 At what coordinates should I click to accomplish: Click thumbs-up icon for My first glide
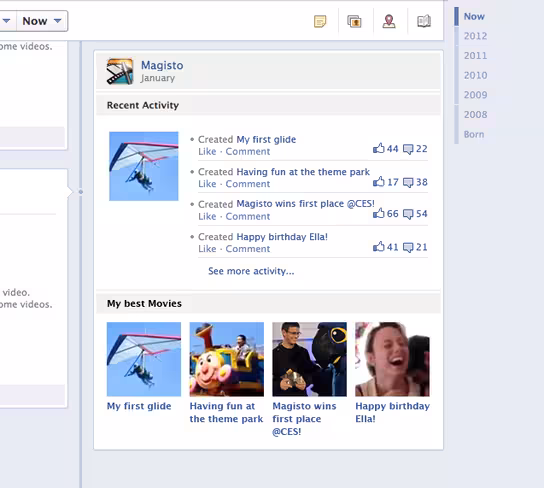point(379,148)
